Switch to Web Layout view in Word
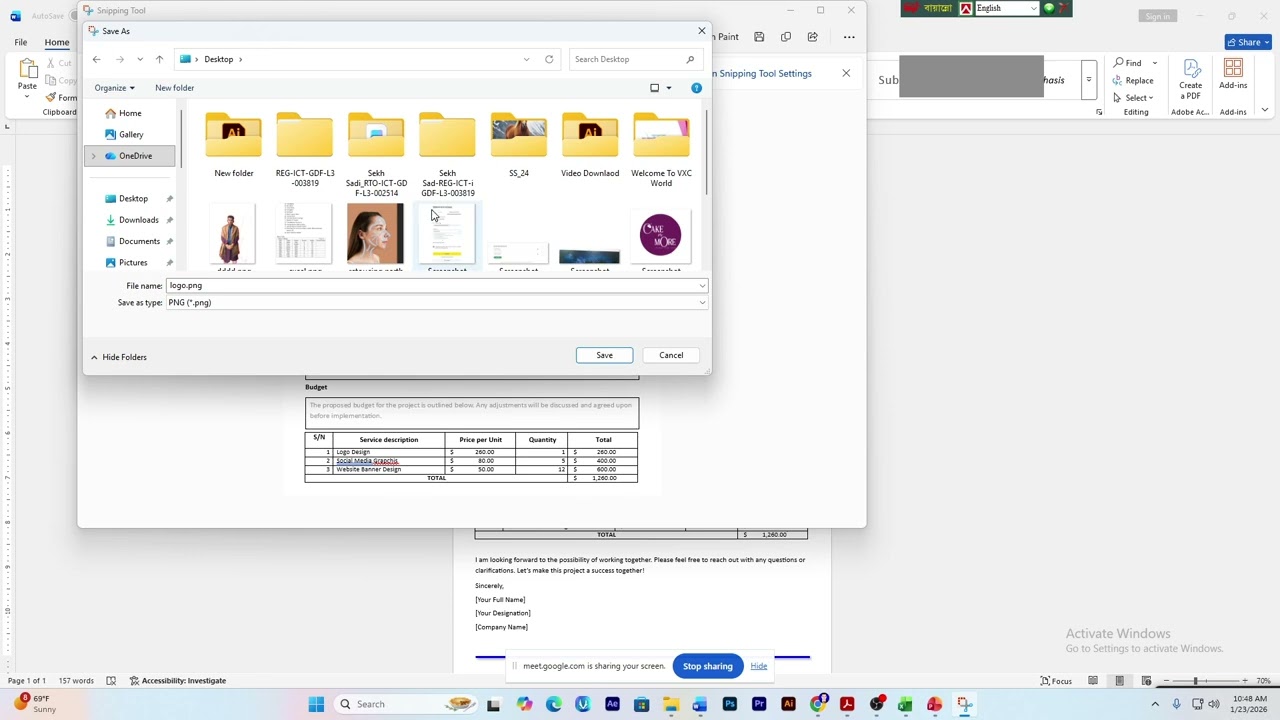Viewport: 1280px width, 720px height. [1145, 681]
